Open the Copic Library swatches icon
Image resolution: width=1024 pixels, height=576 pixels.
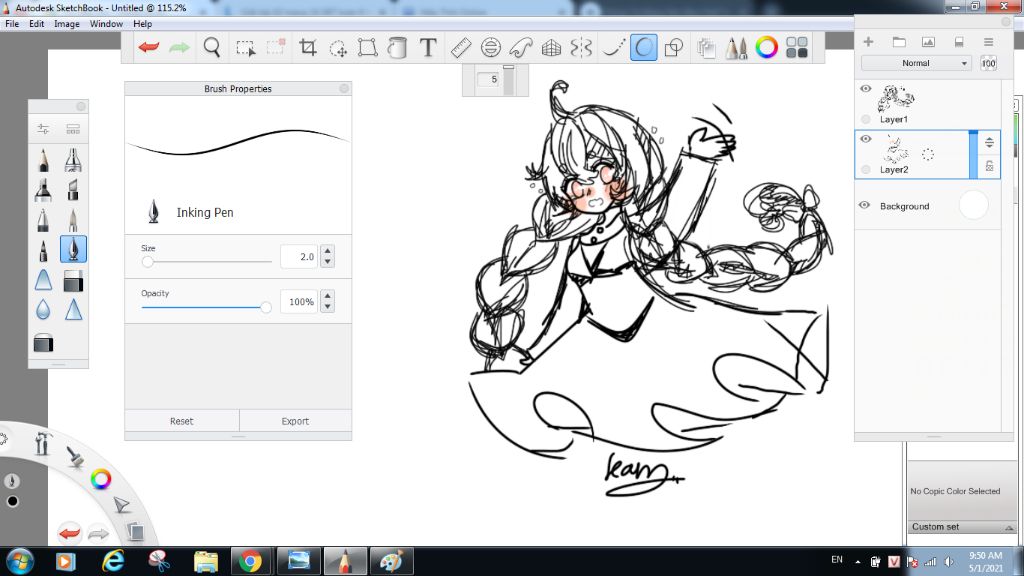[x=797, y=47]
